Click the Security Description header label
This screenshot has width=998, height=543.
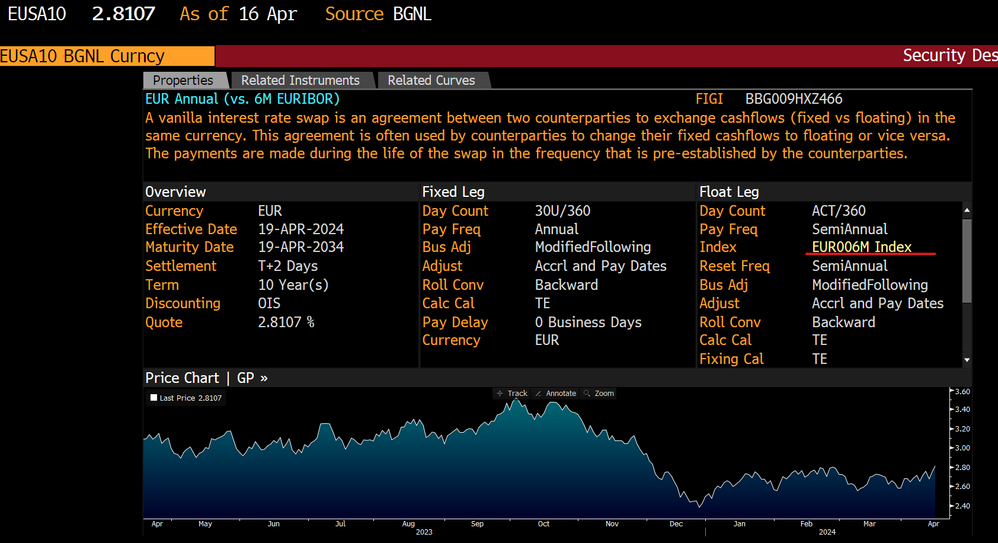pyautogui.click(x=949, y=56)
